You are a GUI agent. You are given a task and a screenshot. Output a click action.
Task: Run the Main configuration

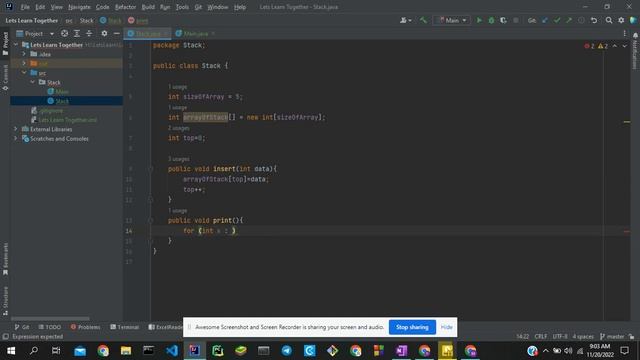[x=479, y=20]
